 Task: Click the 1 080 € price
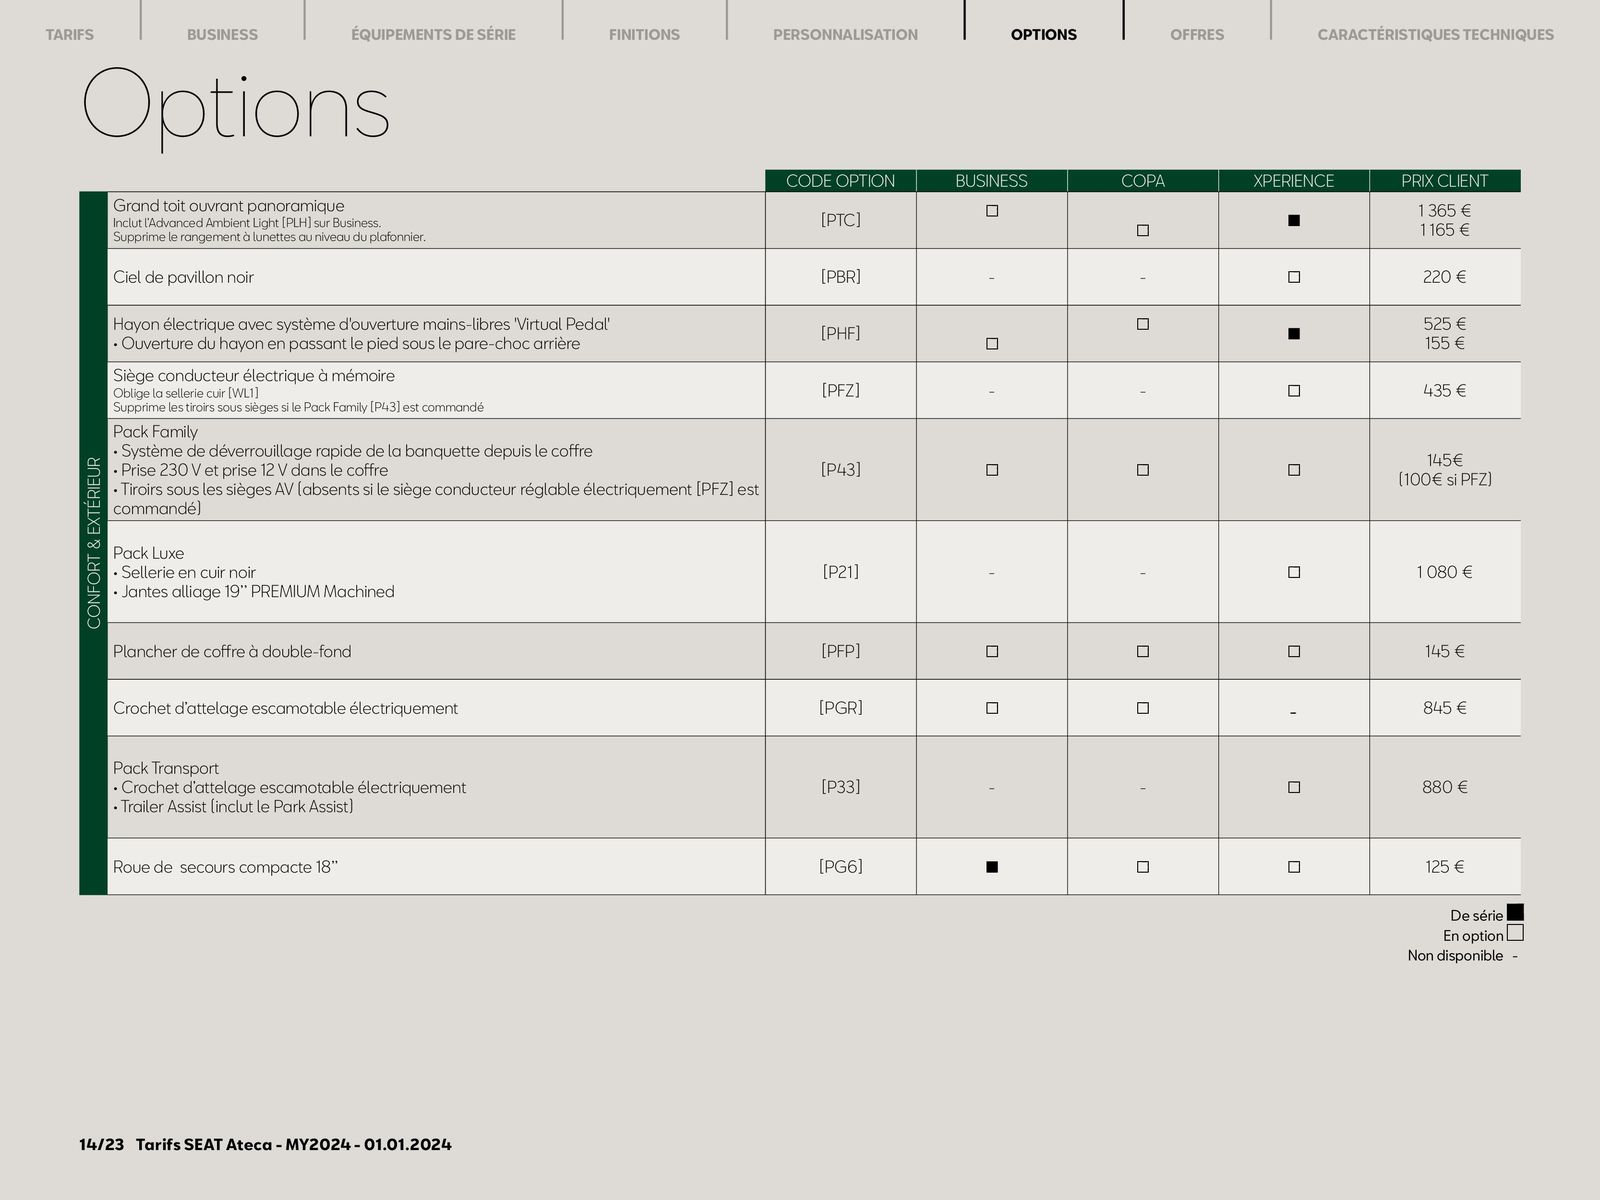1445,572
